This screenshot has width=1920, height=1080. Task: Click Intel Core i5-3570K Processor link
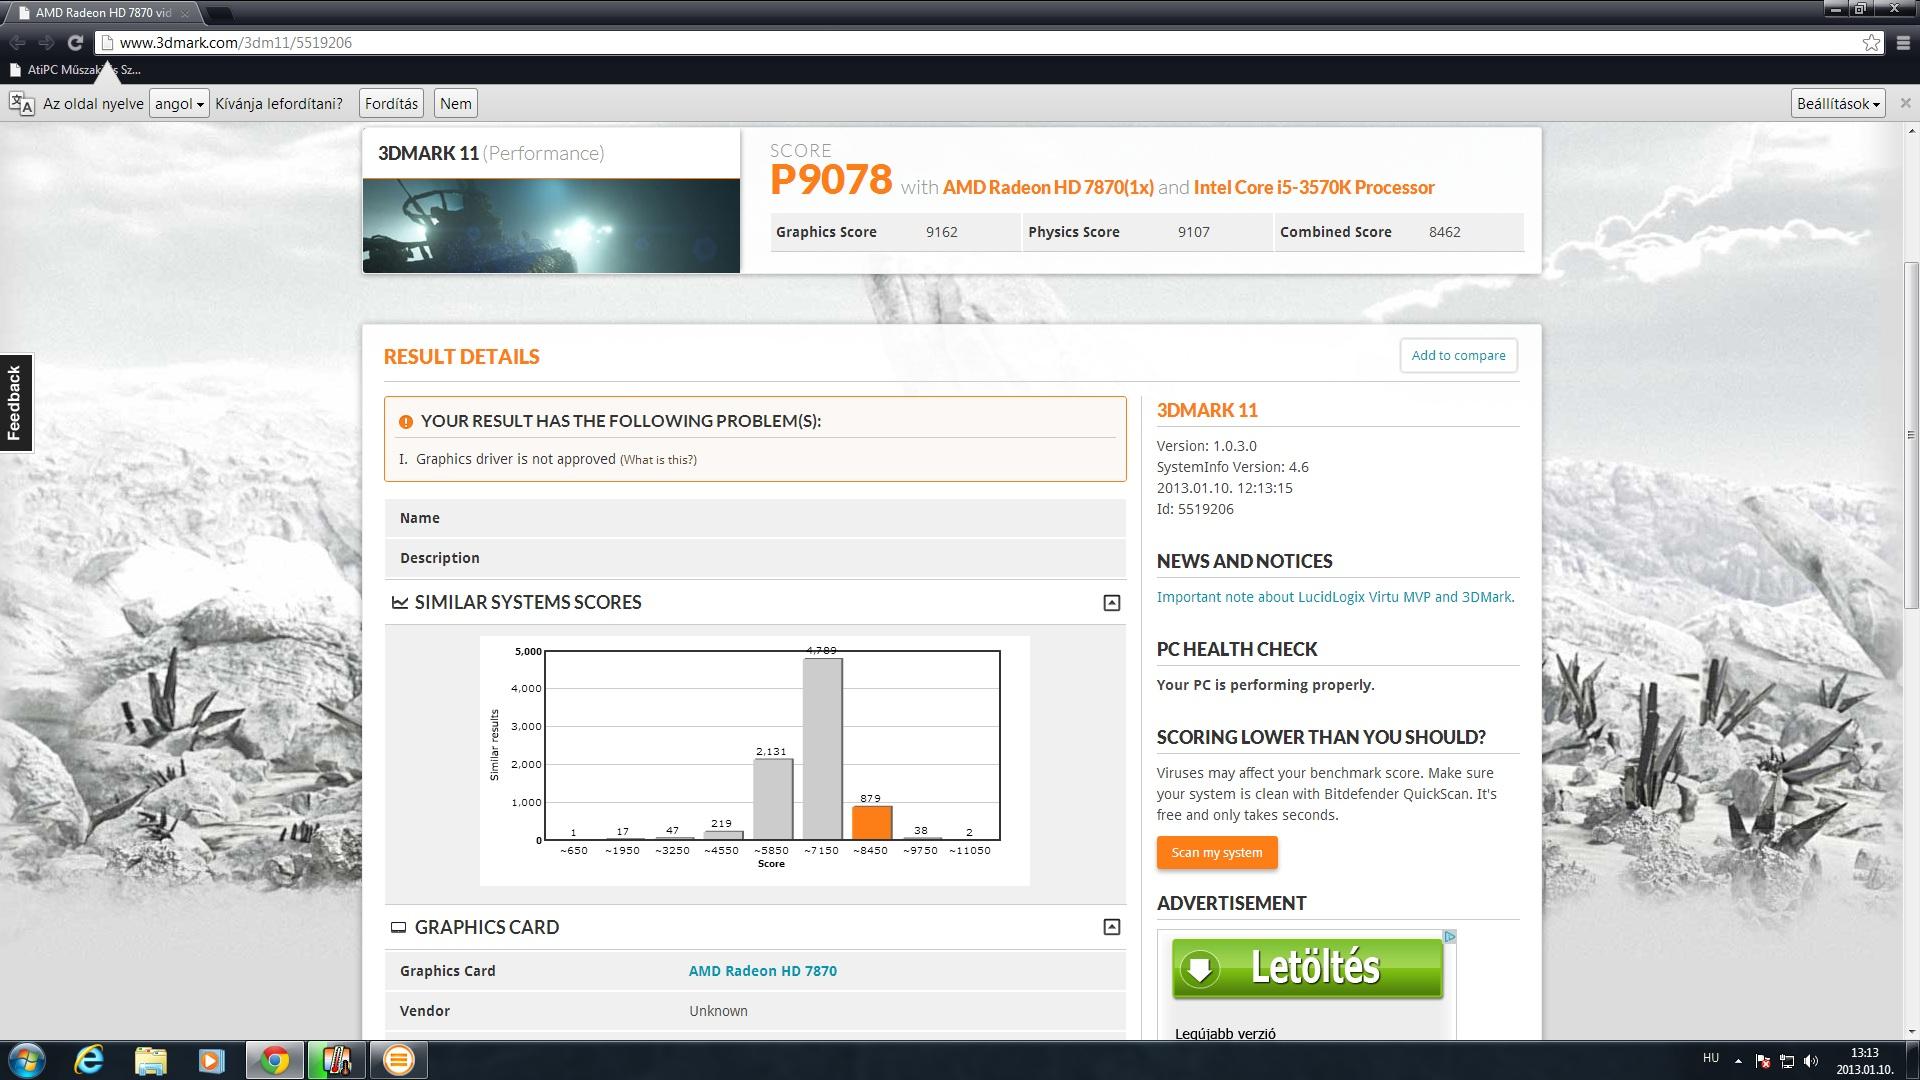point(1314,187)
